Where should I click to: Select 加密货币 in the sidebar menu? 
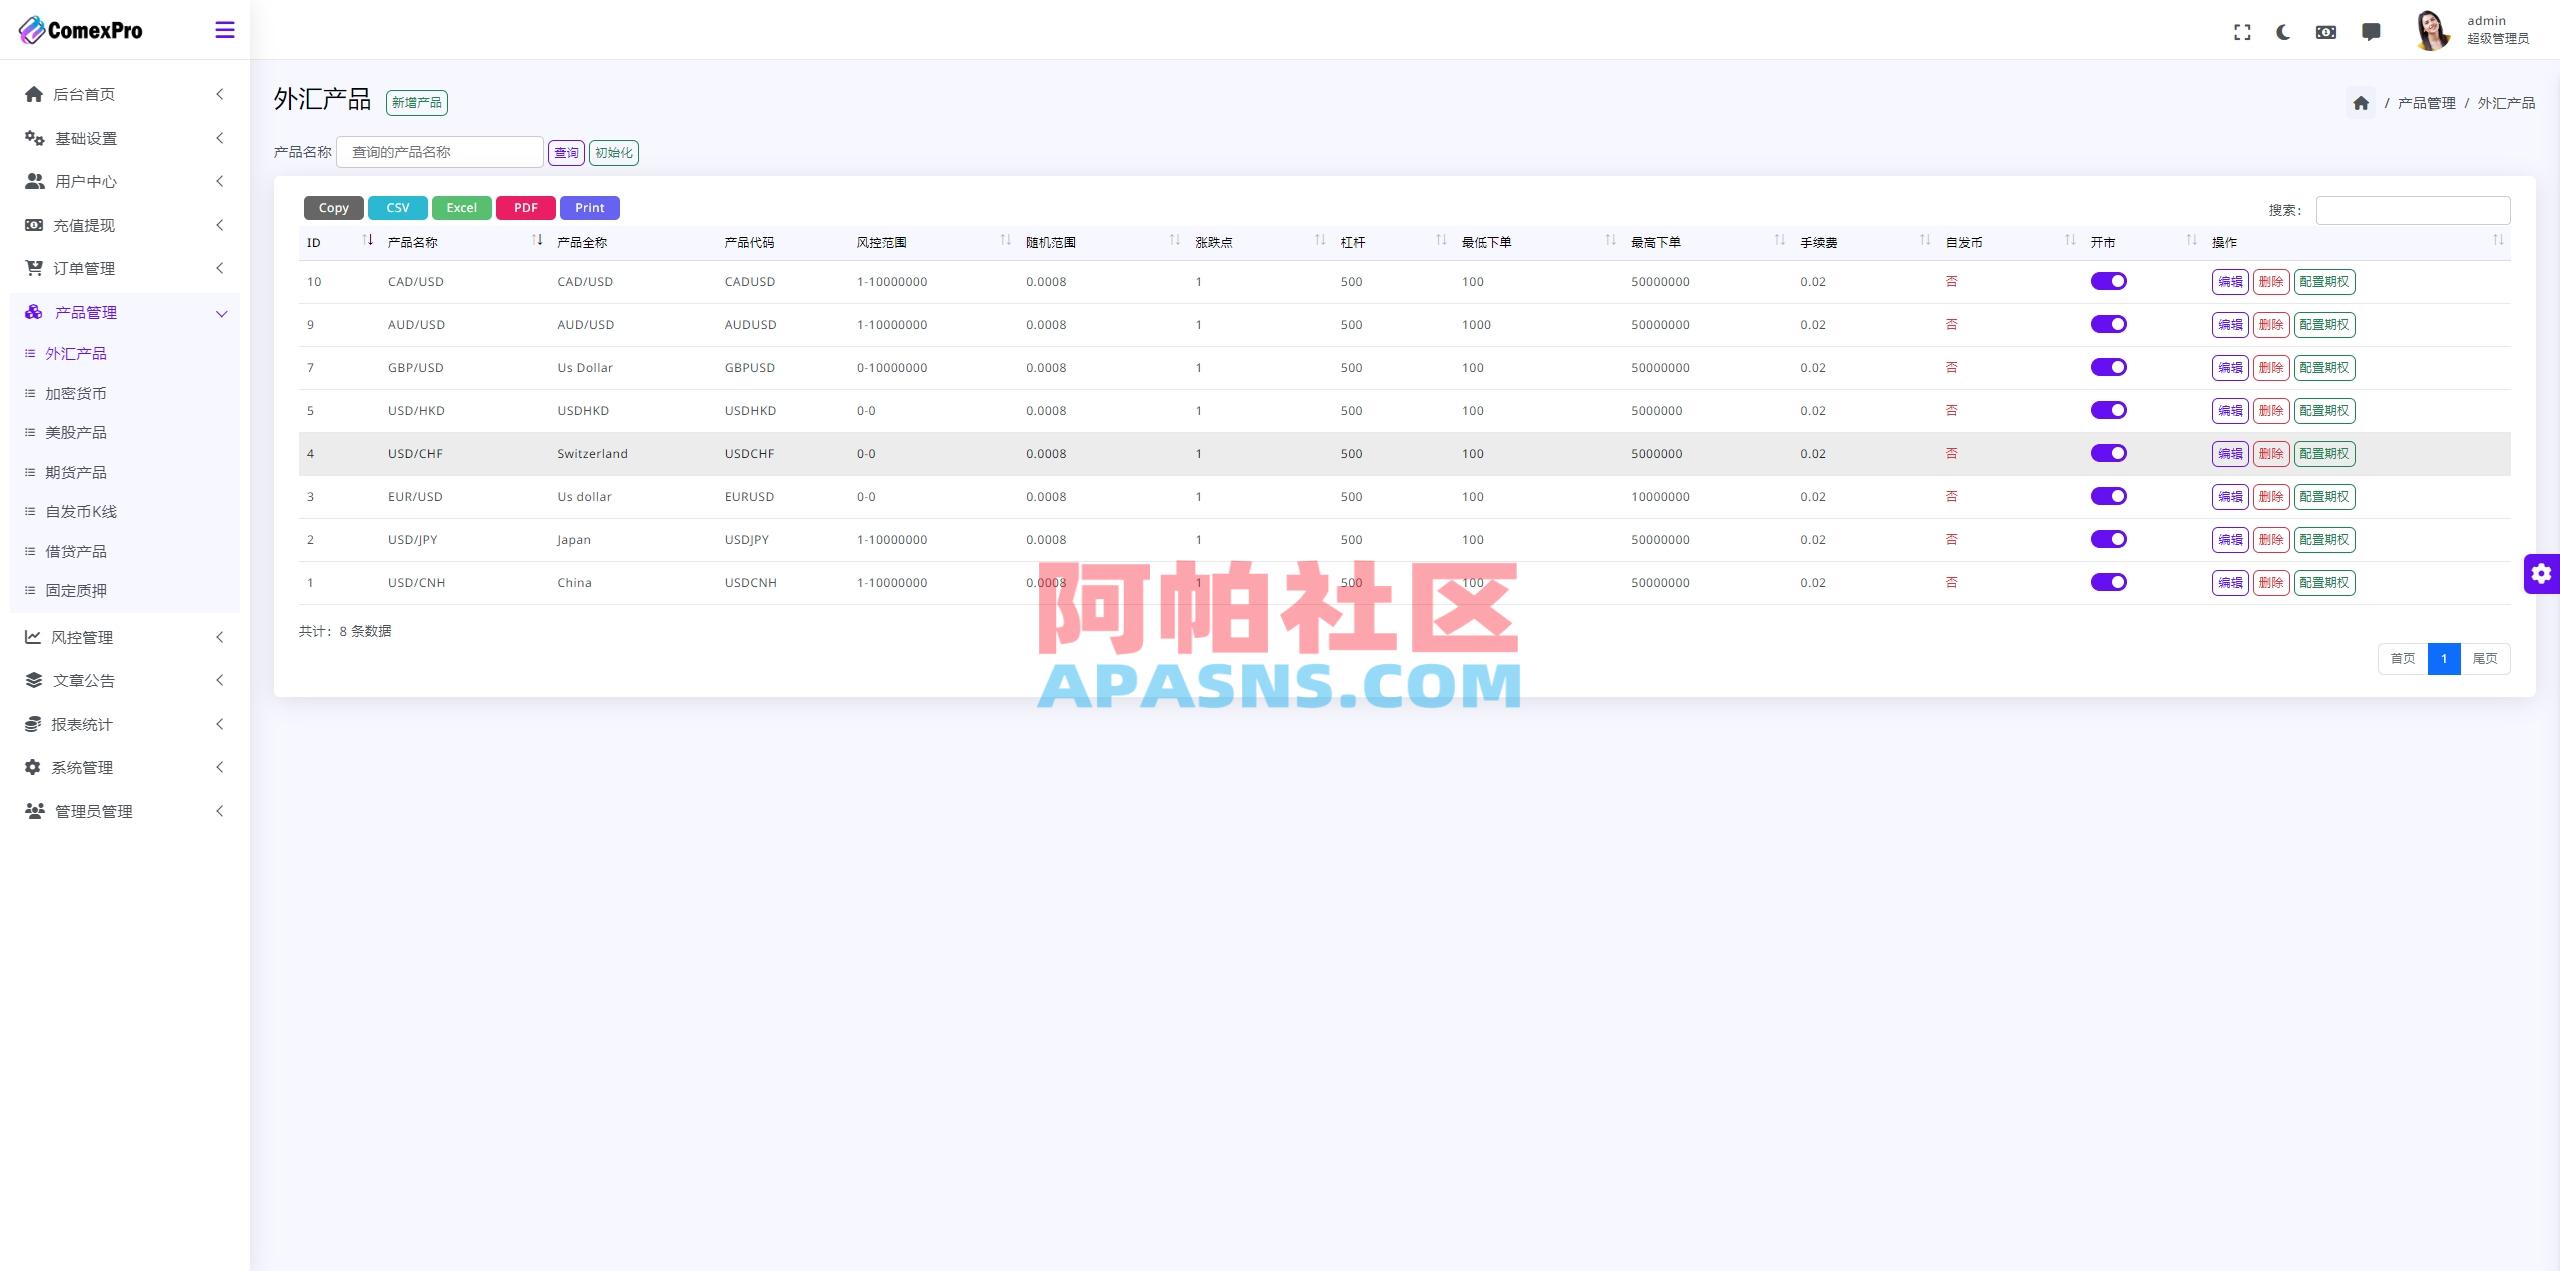(75, 393)
